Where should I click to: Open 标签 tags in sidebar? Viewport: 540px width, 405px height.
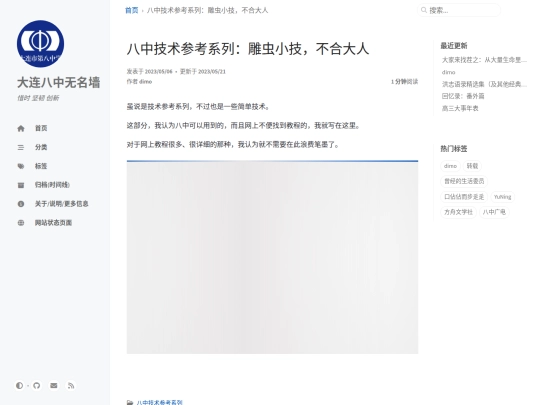click(x=41, y=166)
